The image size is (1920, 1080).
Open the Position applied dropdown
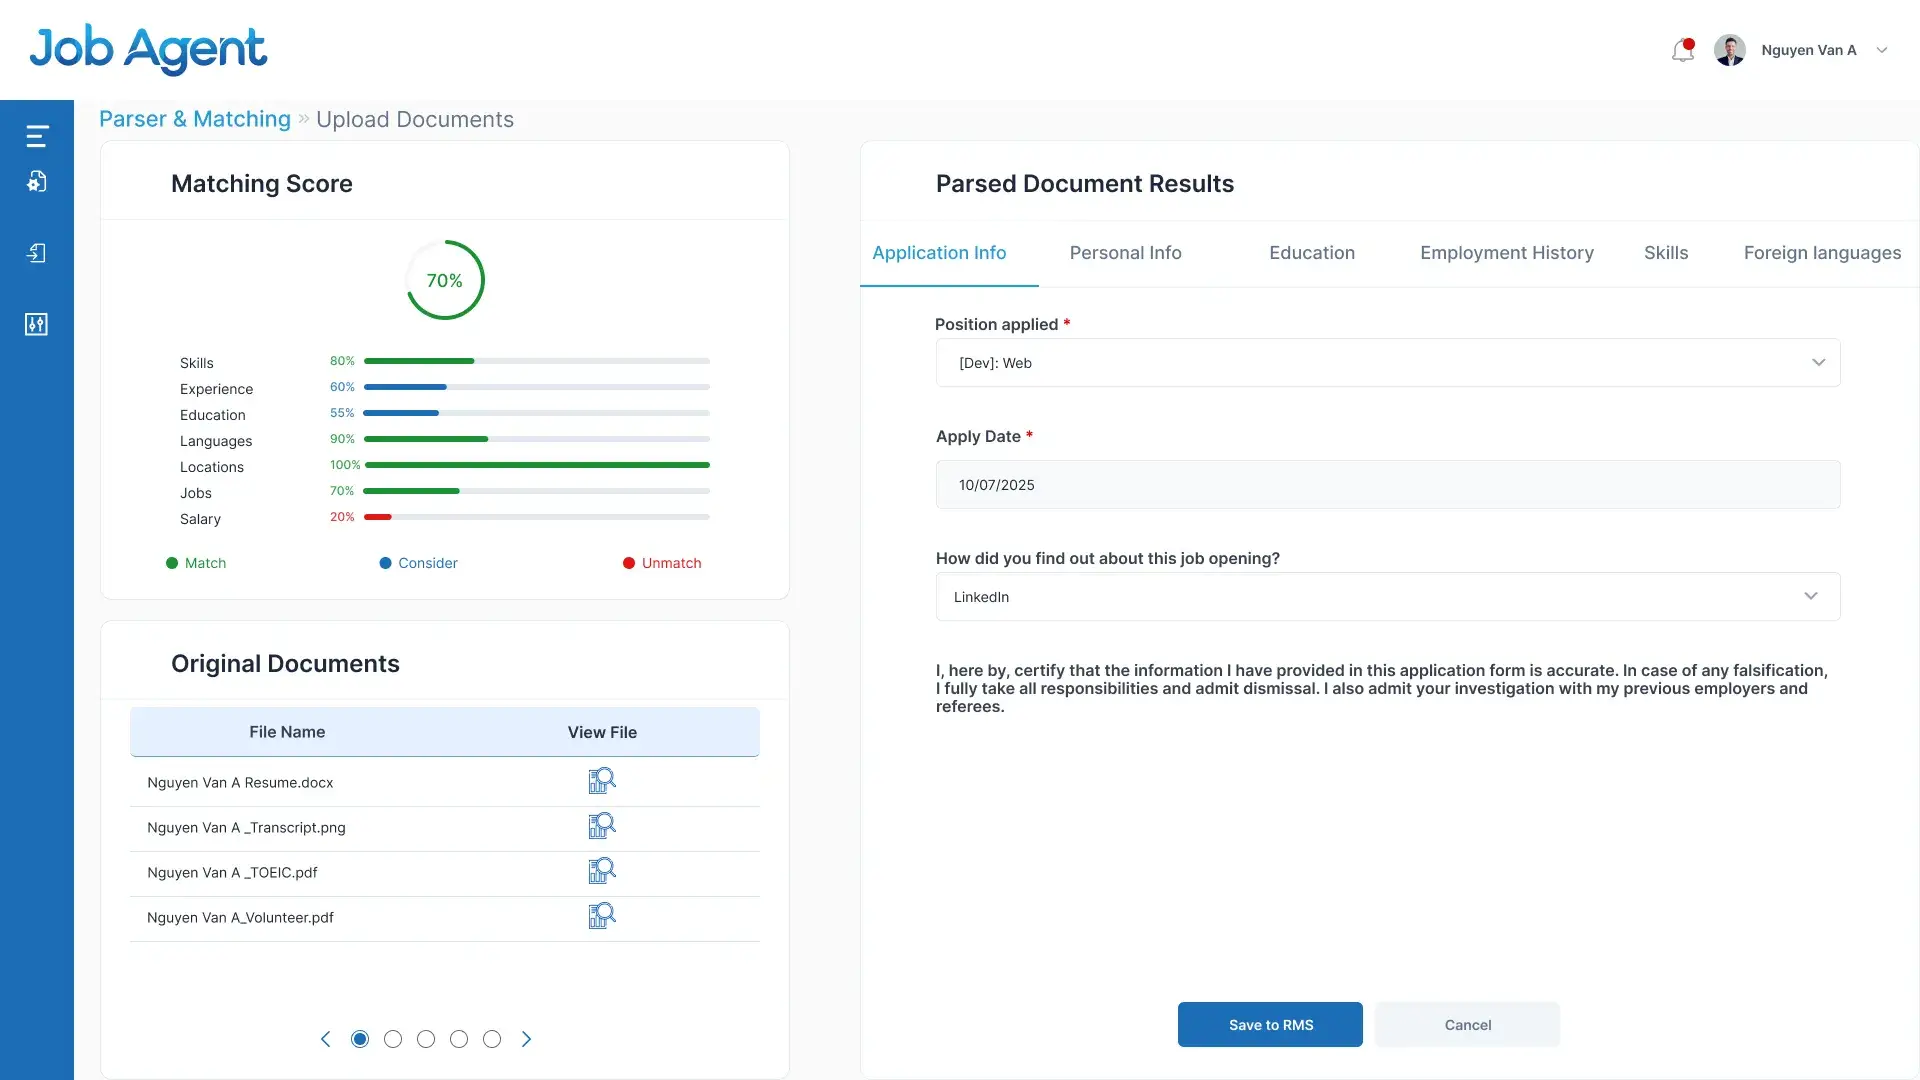click(x=1388, y=363)
